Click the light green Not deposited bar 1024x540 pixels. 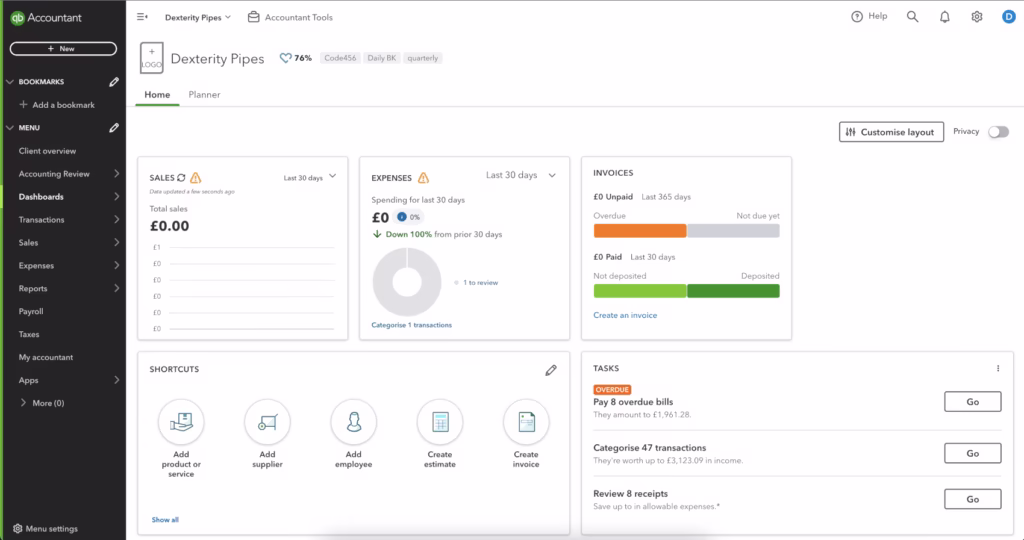coord(639,291)
